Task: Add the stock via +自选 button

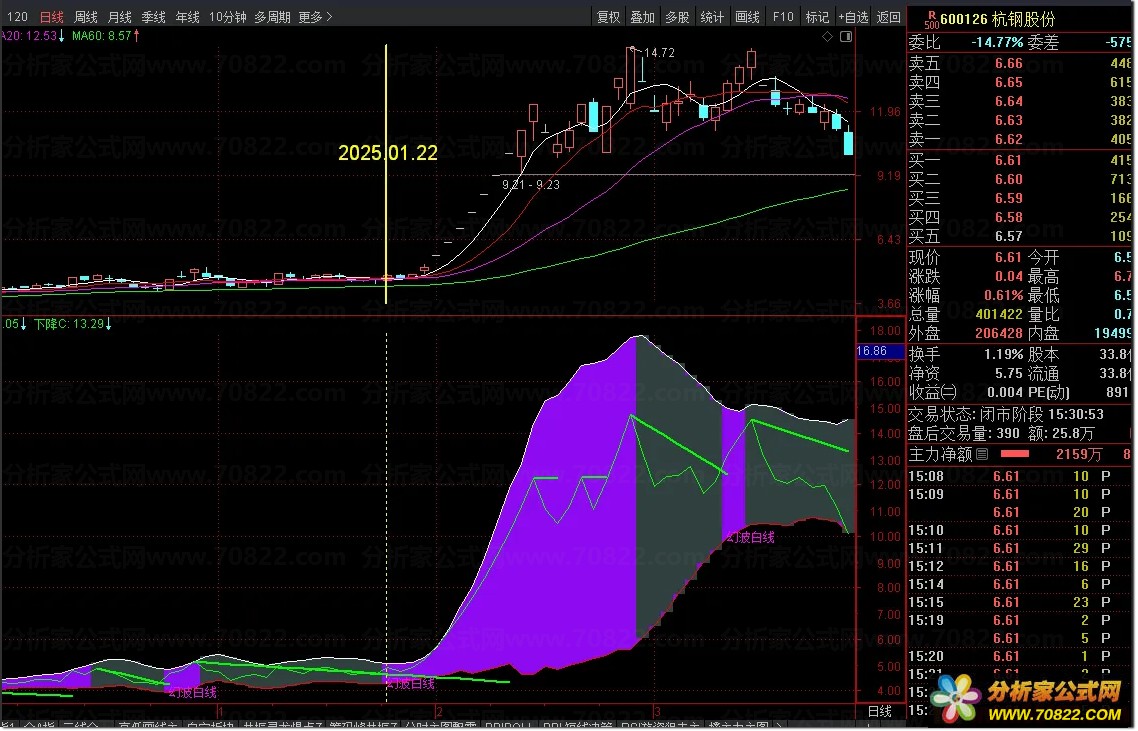Action: pos(853,17)
